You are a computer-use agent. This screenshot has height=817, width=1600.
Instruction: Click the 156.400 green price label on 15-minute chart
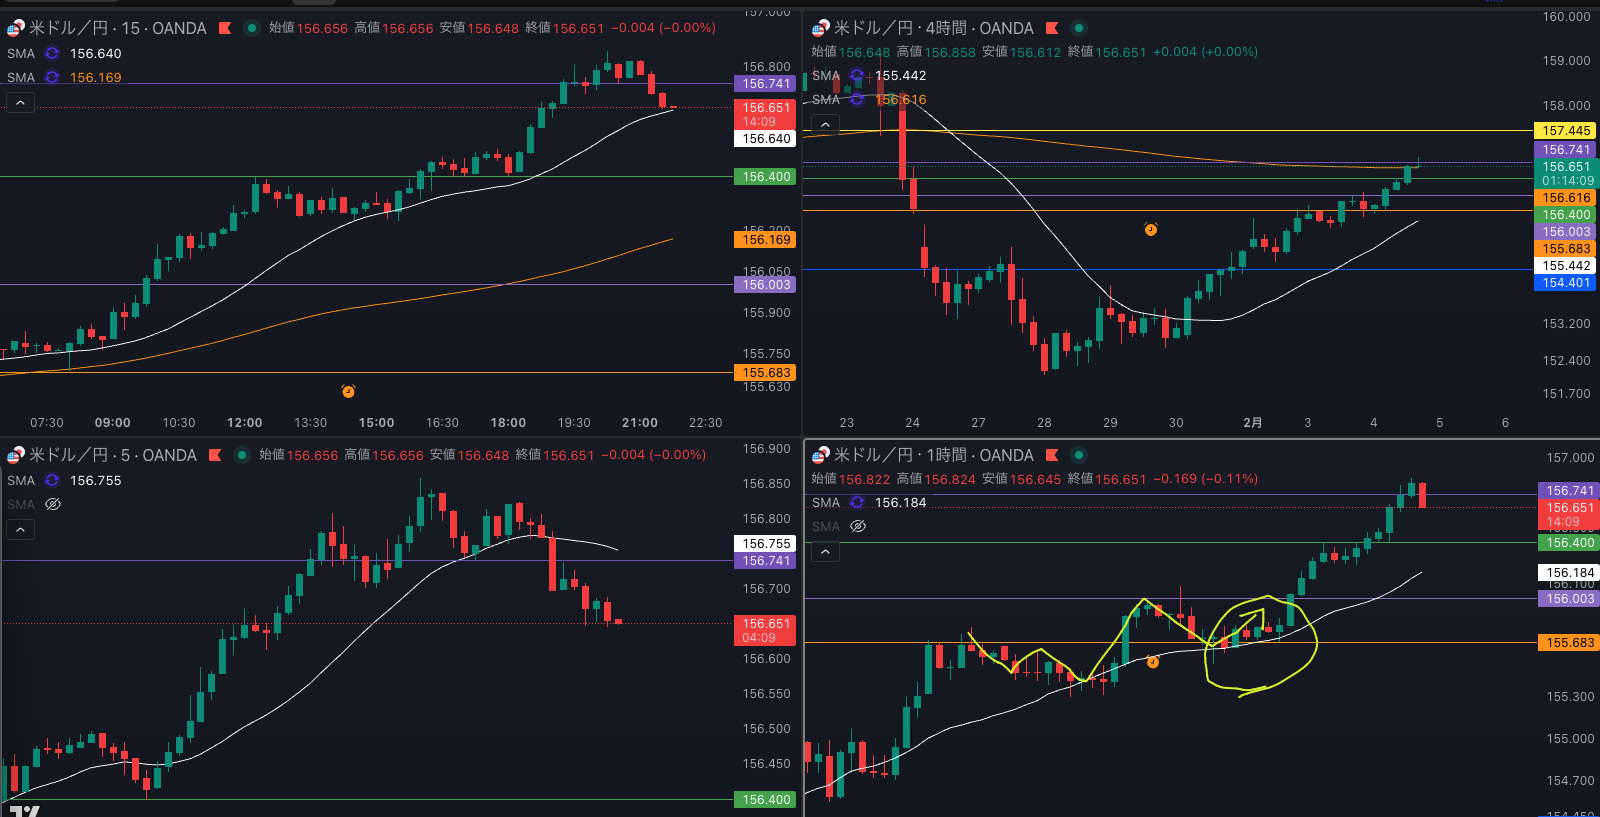click(766, 177)
